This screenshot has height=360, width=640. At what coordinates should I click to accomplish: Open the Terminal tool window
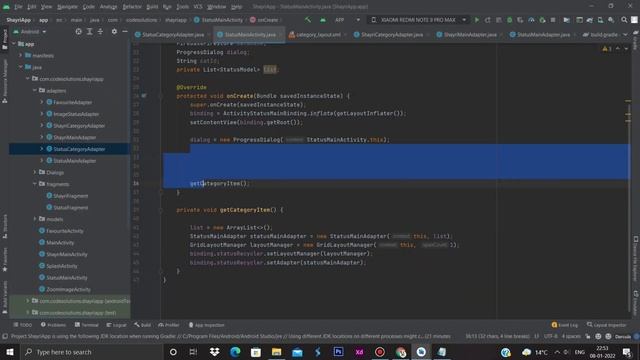[87, 325]
